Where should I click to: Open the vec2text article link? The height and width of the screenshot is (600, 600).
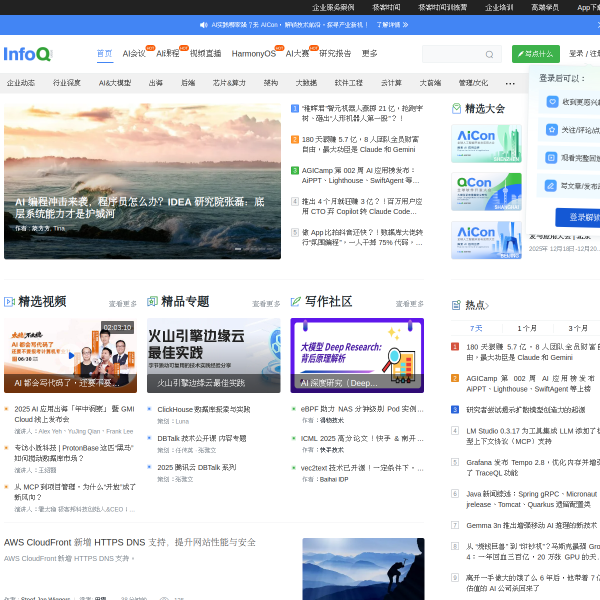click(x=362, y=468)
